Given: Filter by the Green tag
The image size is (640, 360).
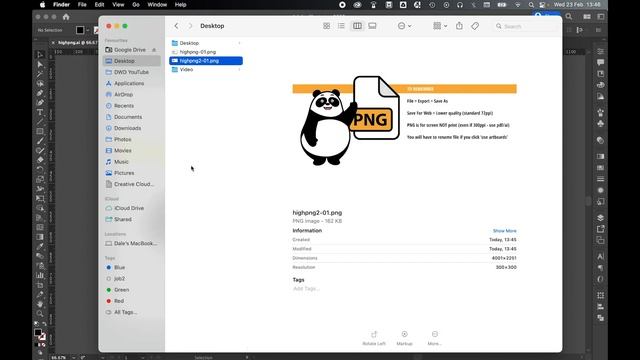Looking at the screenshot, I should pos(118,290).
